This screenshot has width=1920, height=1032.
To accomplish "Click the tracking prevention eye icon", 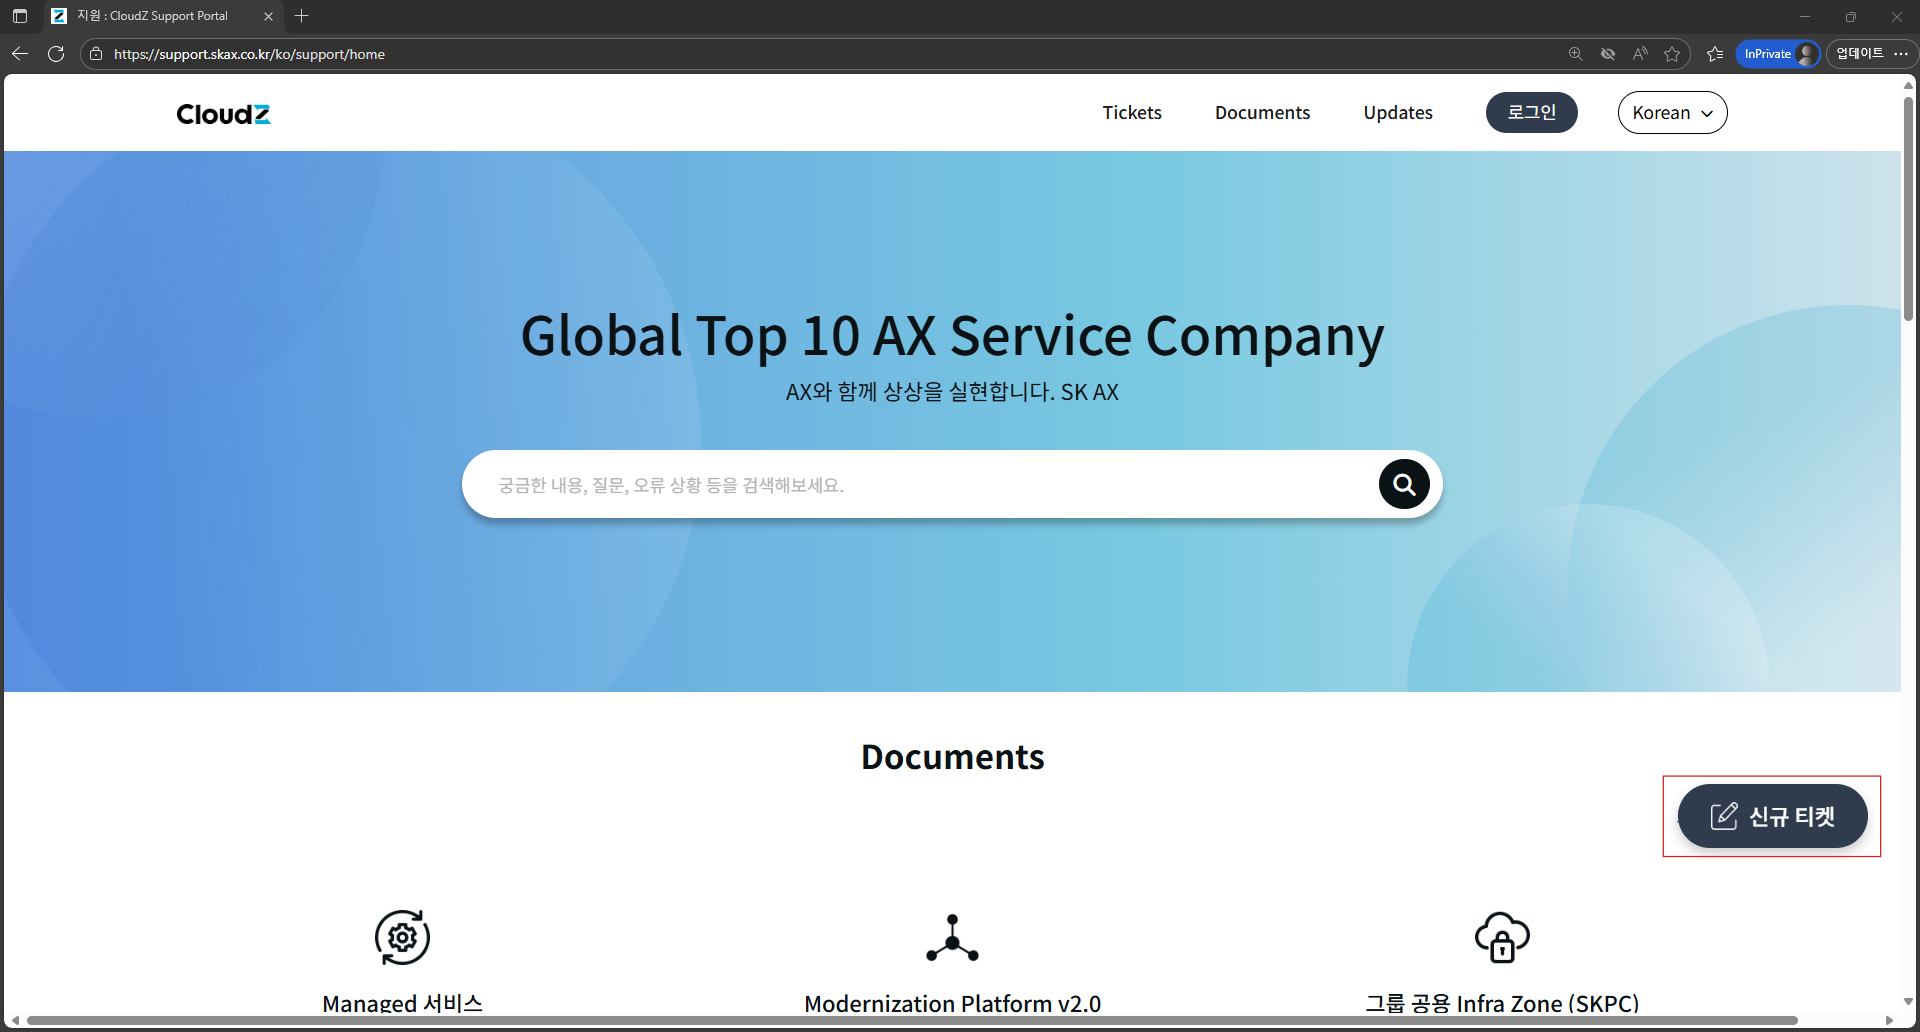I will pos(1608,54).
